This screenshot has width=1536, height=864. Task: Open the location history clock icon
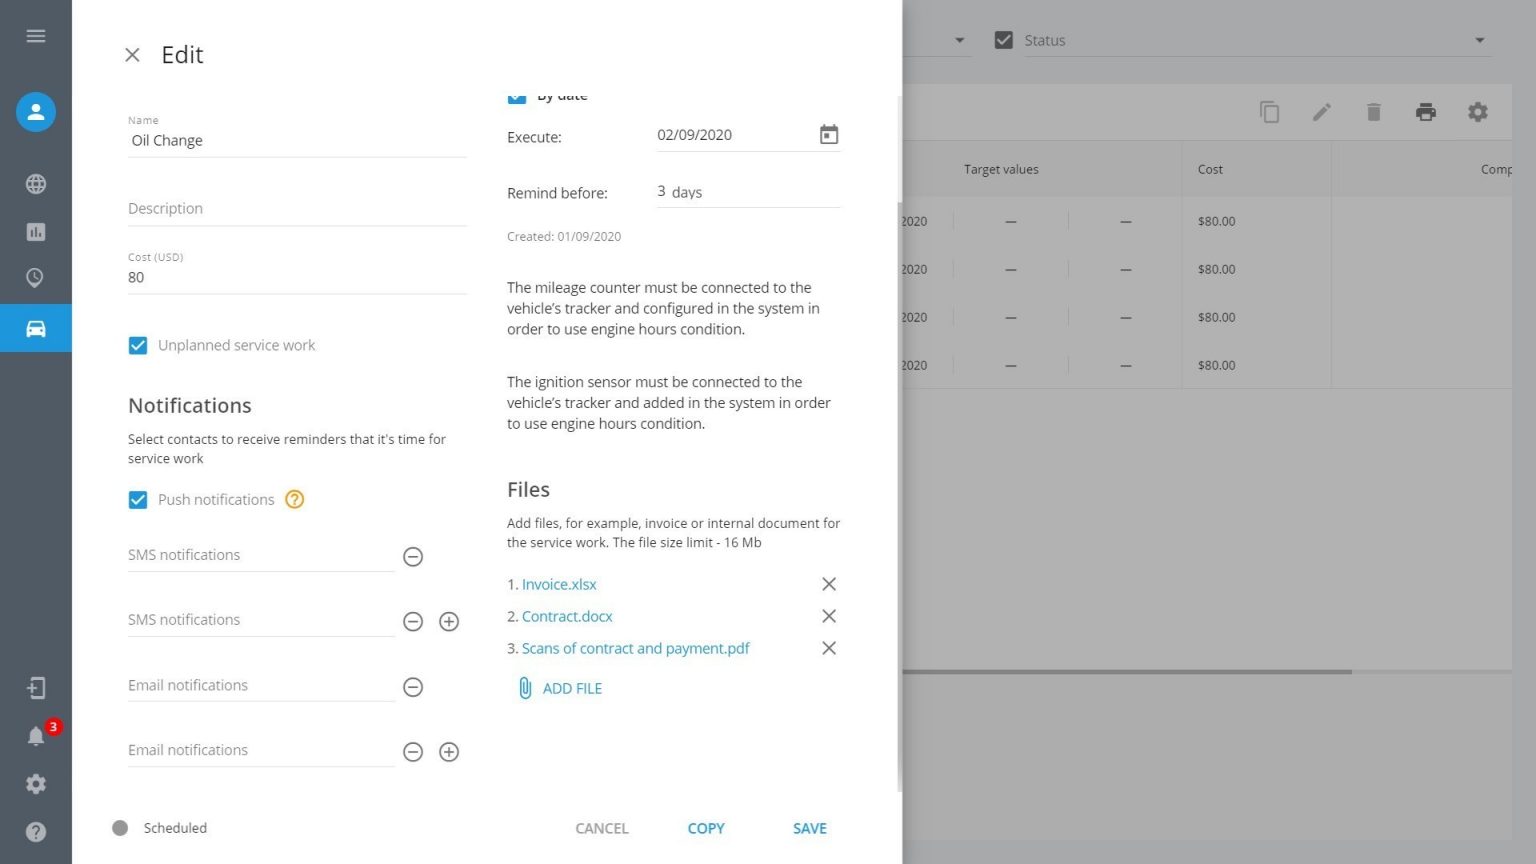point(36,278)
